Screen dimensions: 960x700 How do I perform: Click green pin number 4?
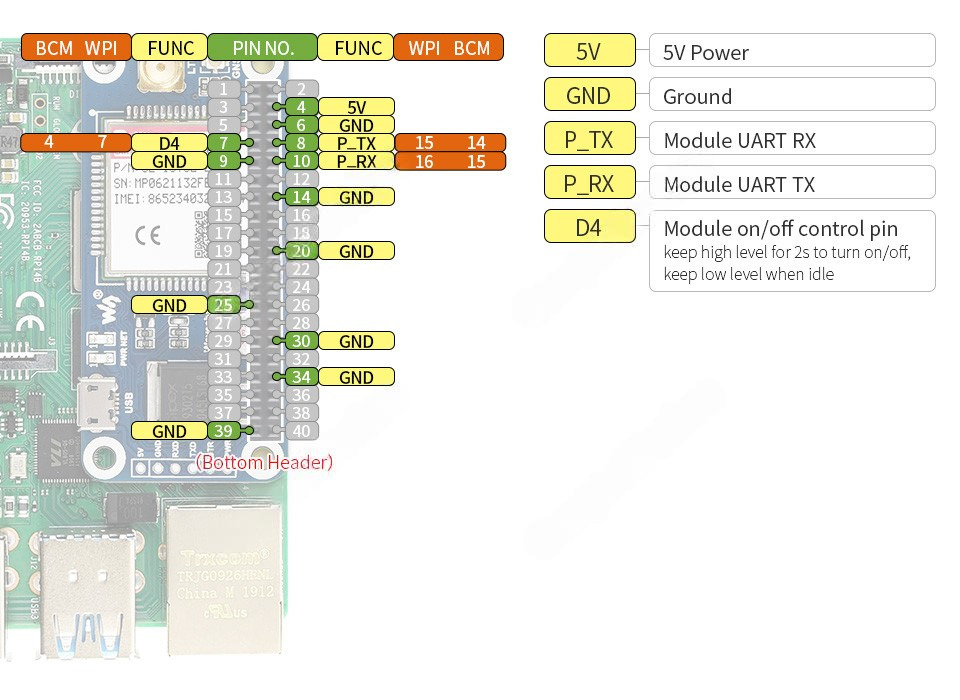(301, 107)
